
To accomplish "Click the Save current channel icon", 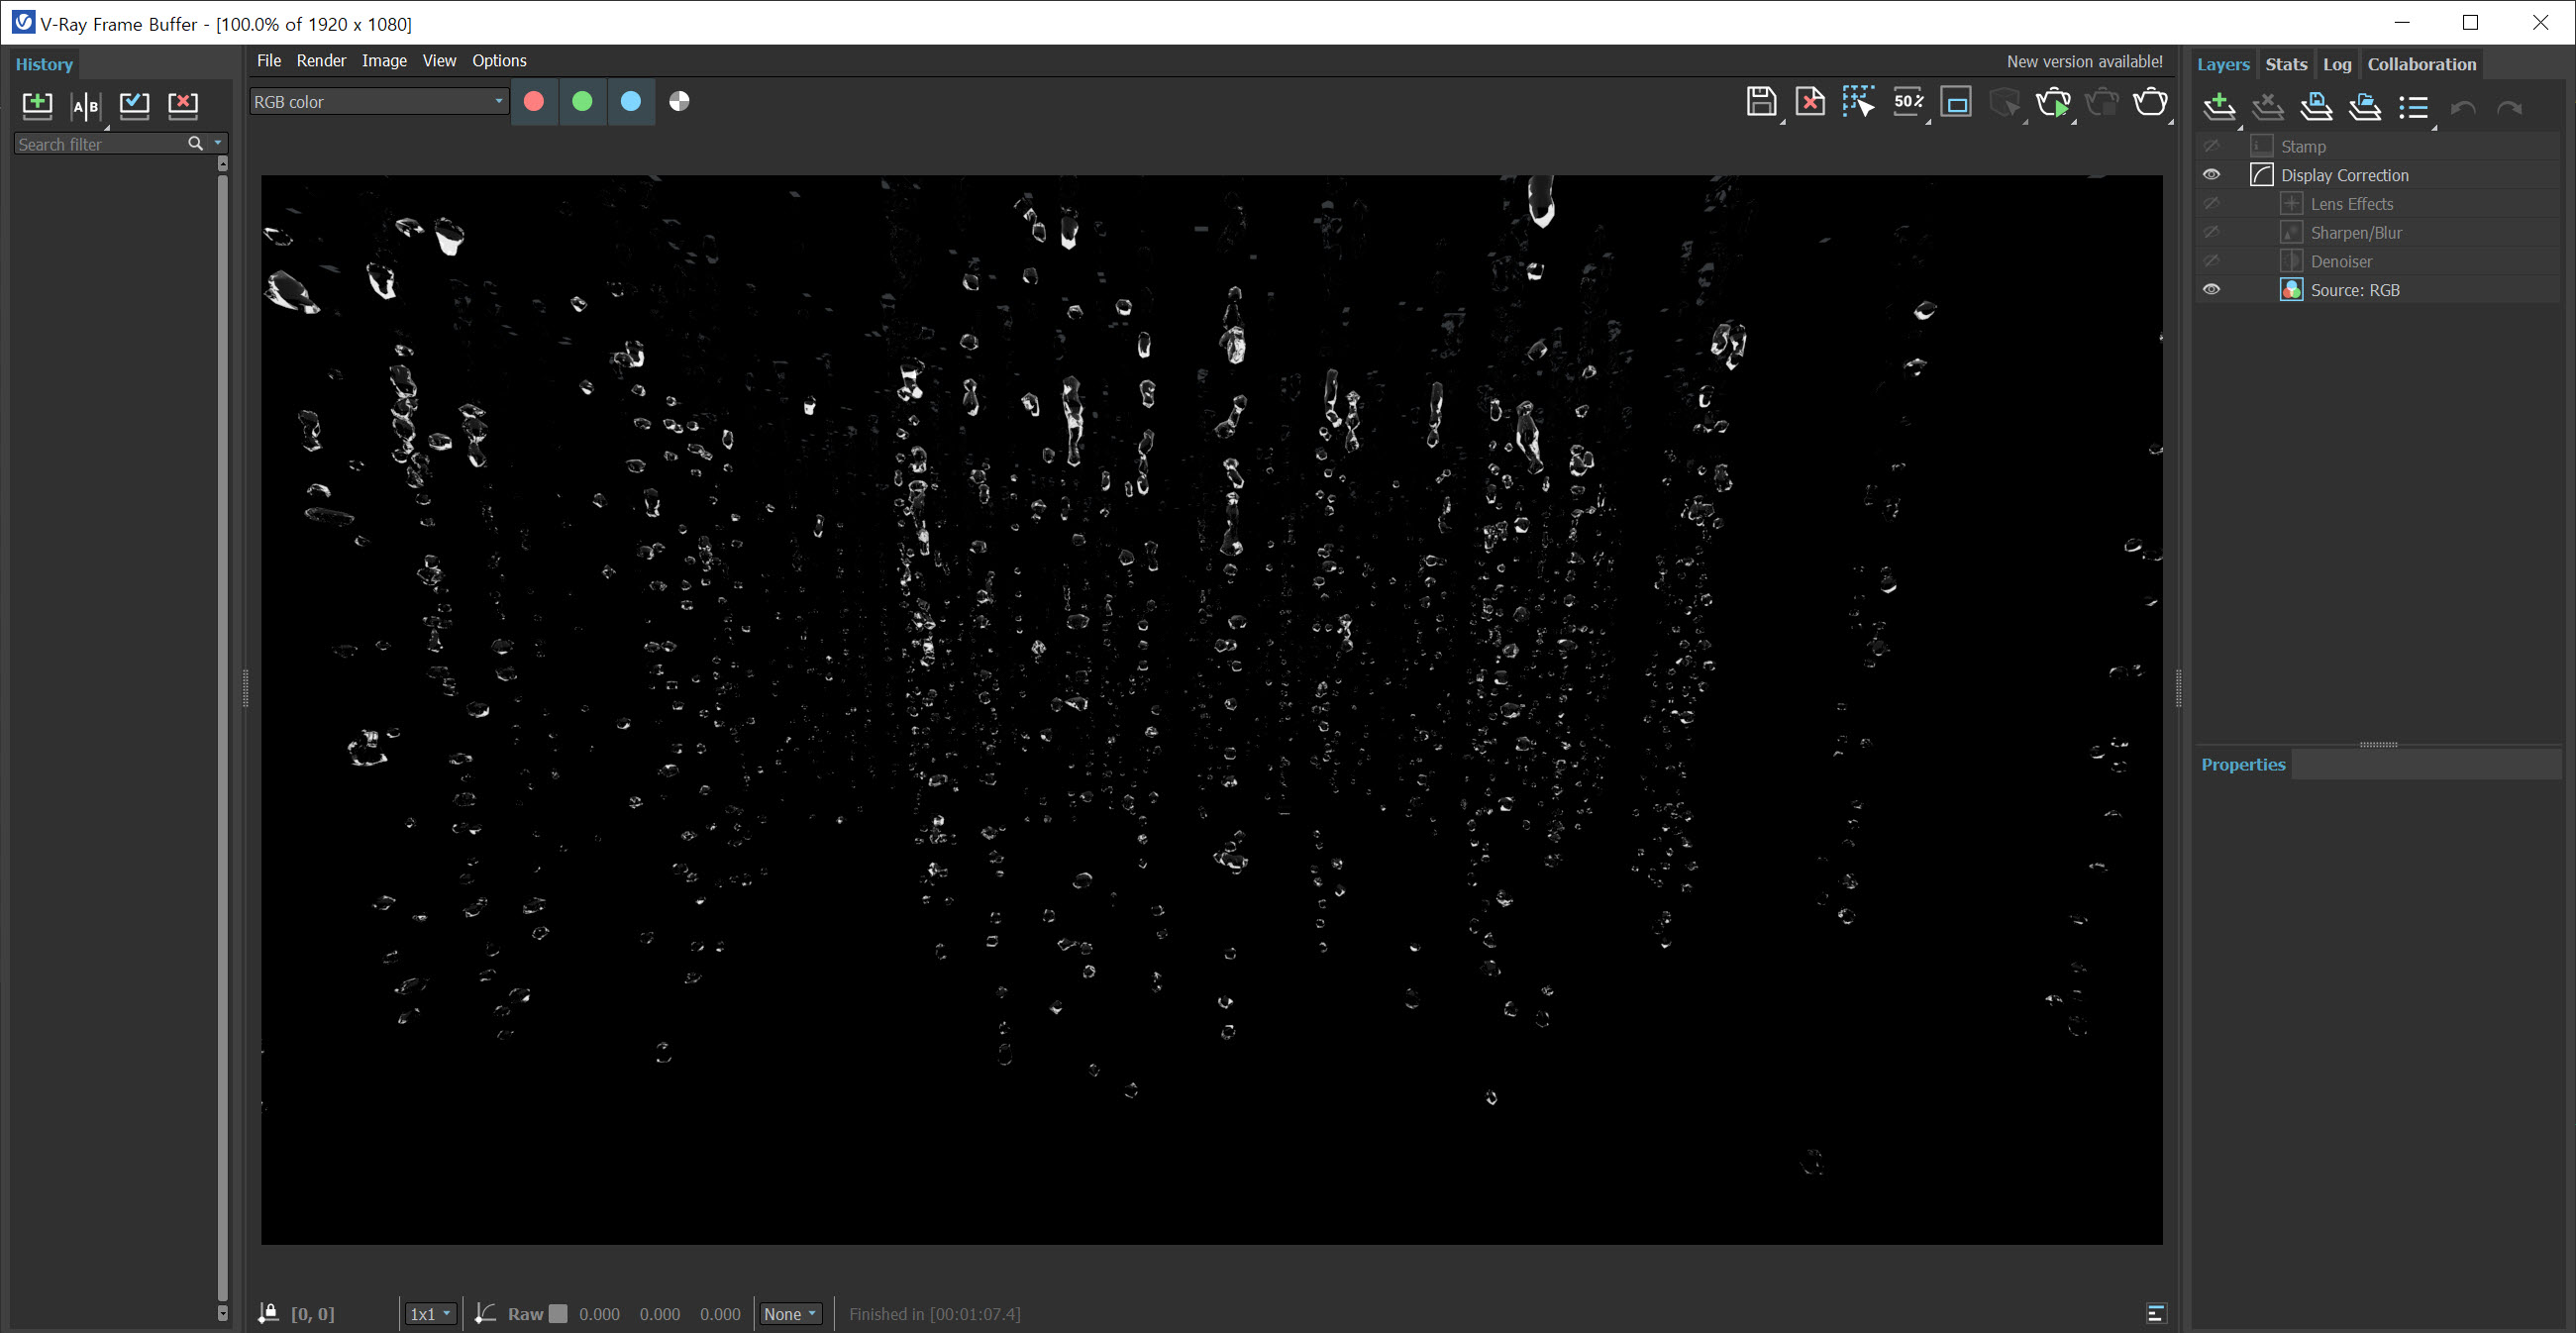I will point(1760,102).
